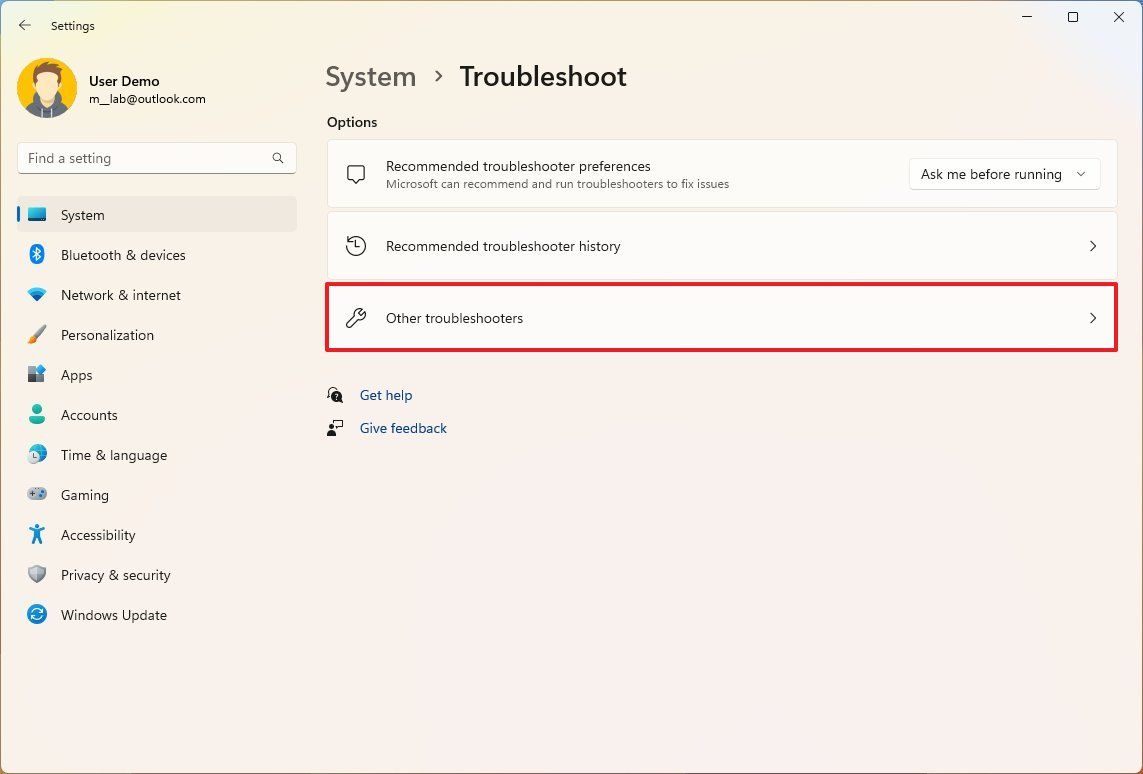
Task: Open the Ask me before running dropdown
Action: pos(1003,174)
